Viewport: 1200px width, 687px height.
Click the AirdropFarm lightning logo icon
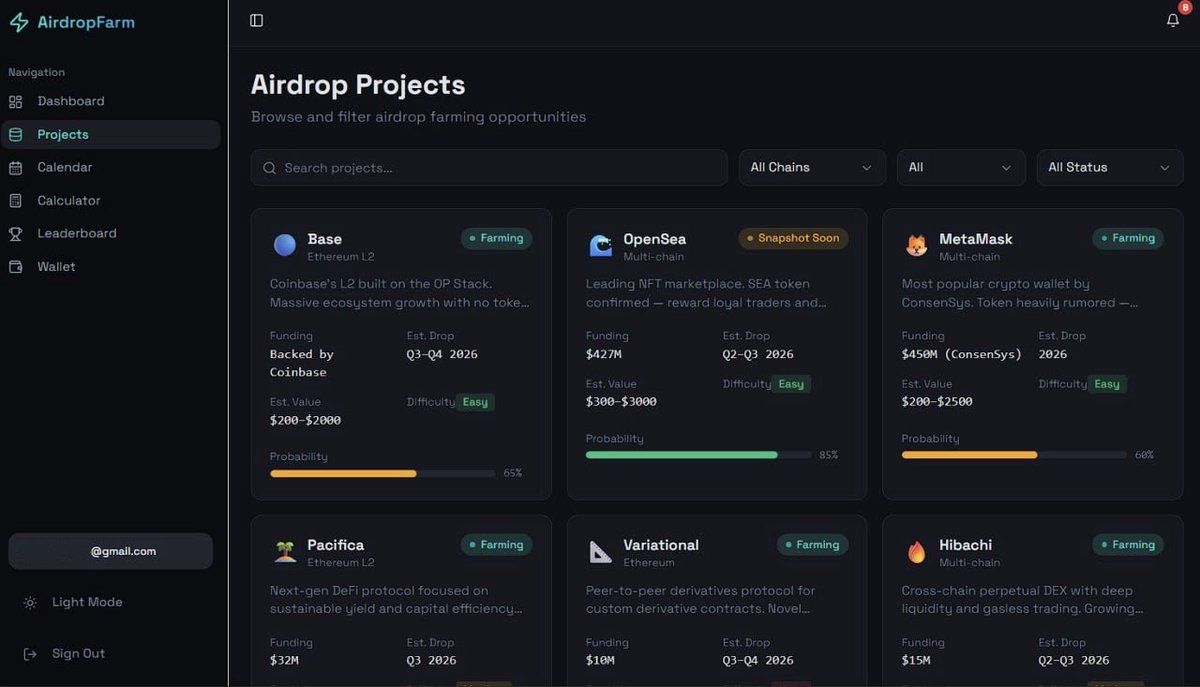coord(18,22)
